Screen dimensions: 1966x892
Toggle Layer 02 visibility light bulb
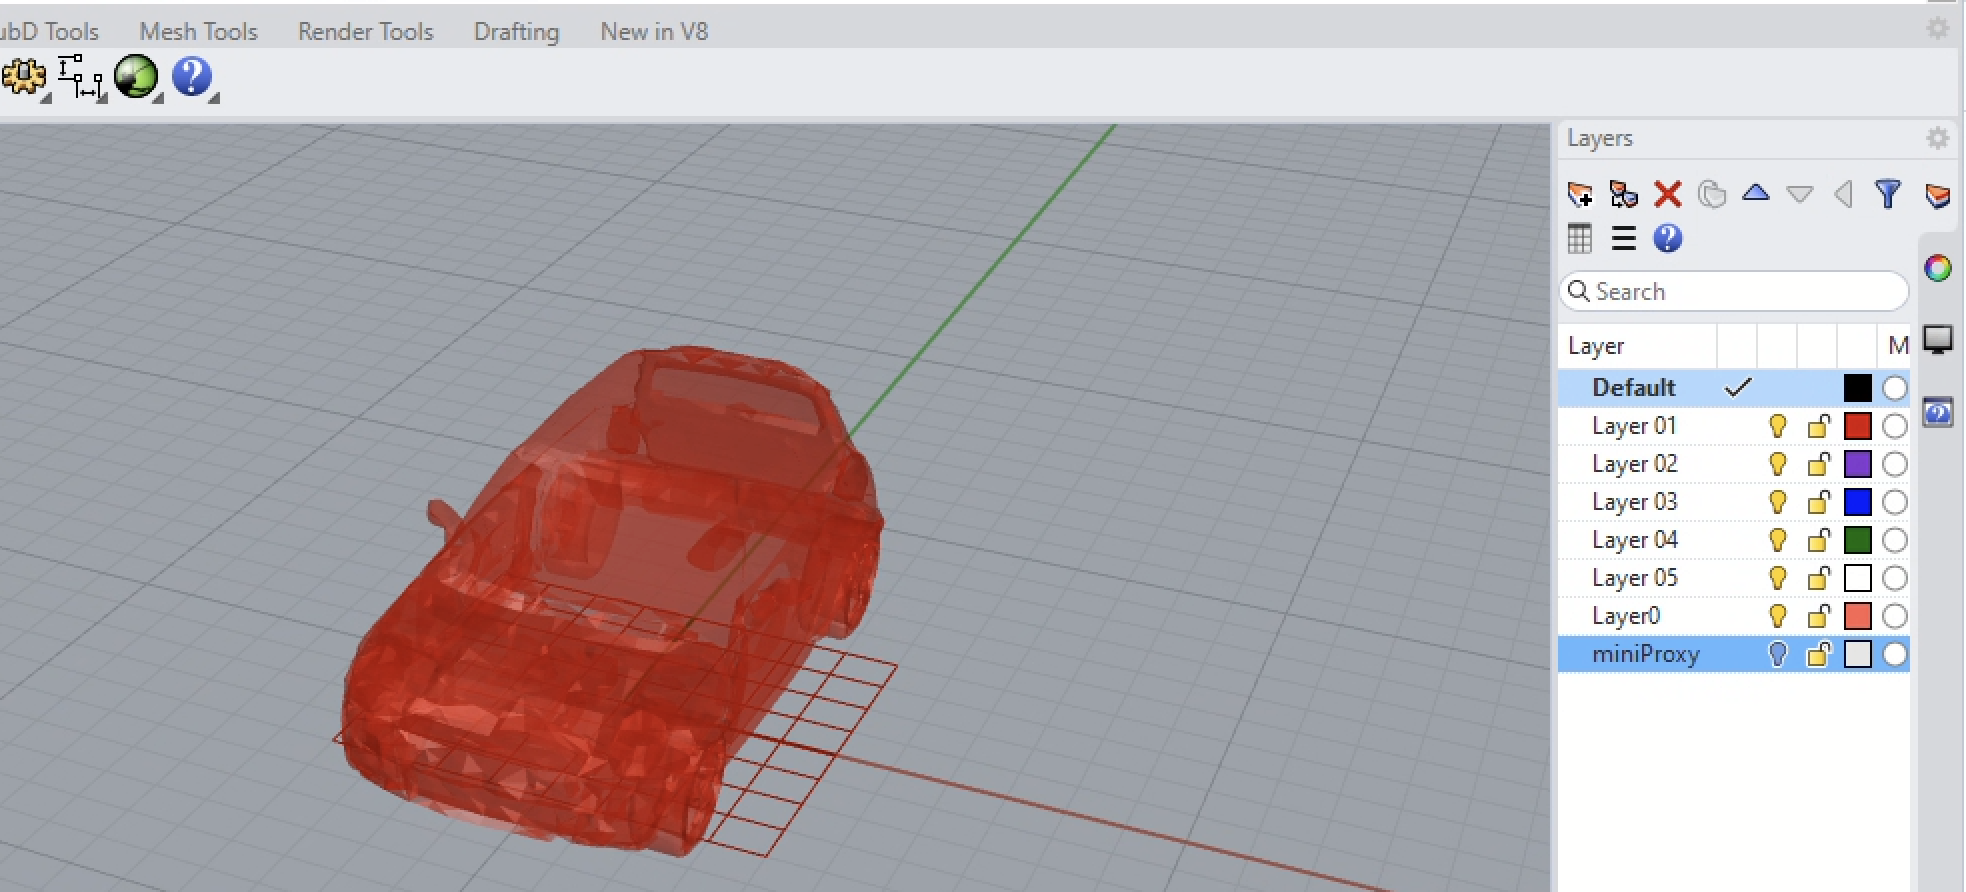(x=1777, y=464)
